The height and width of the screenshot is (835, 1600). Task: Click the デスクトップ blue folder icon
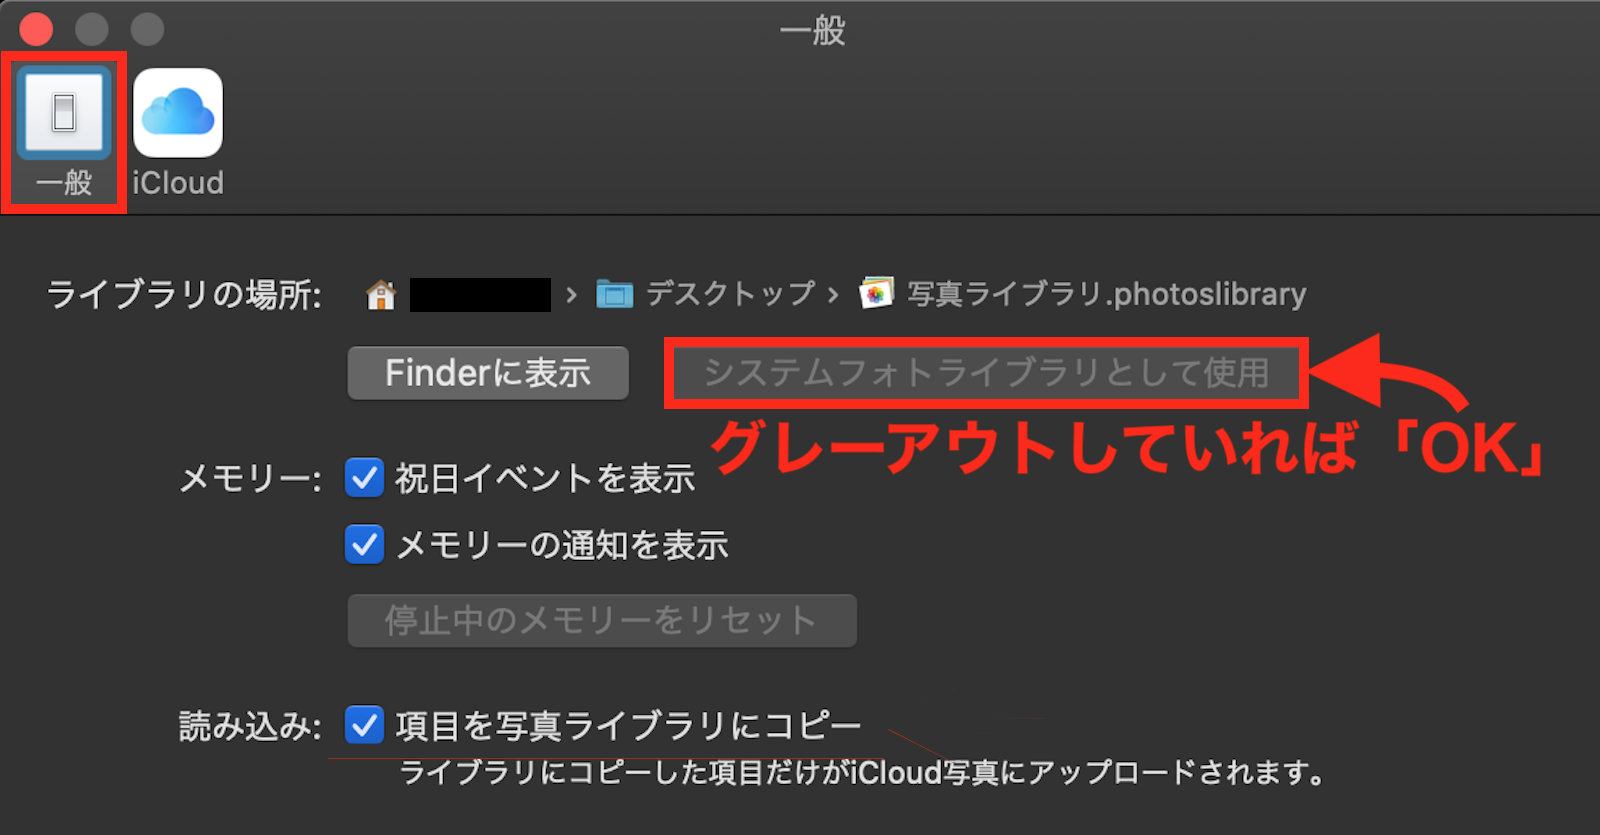click(x=615, y=294)
